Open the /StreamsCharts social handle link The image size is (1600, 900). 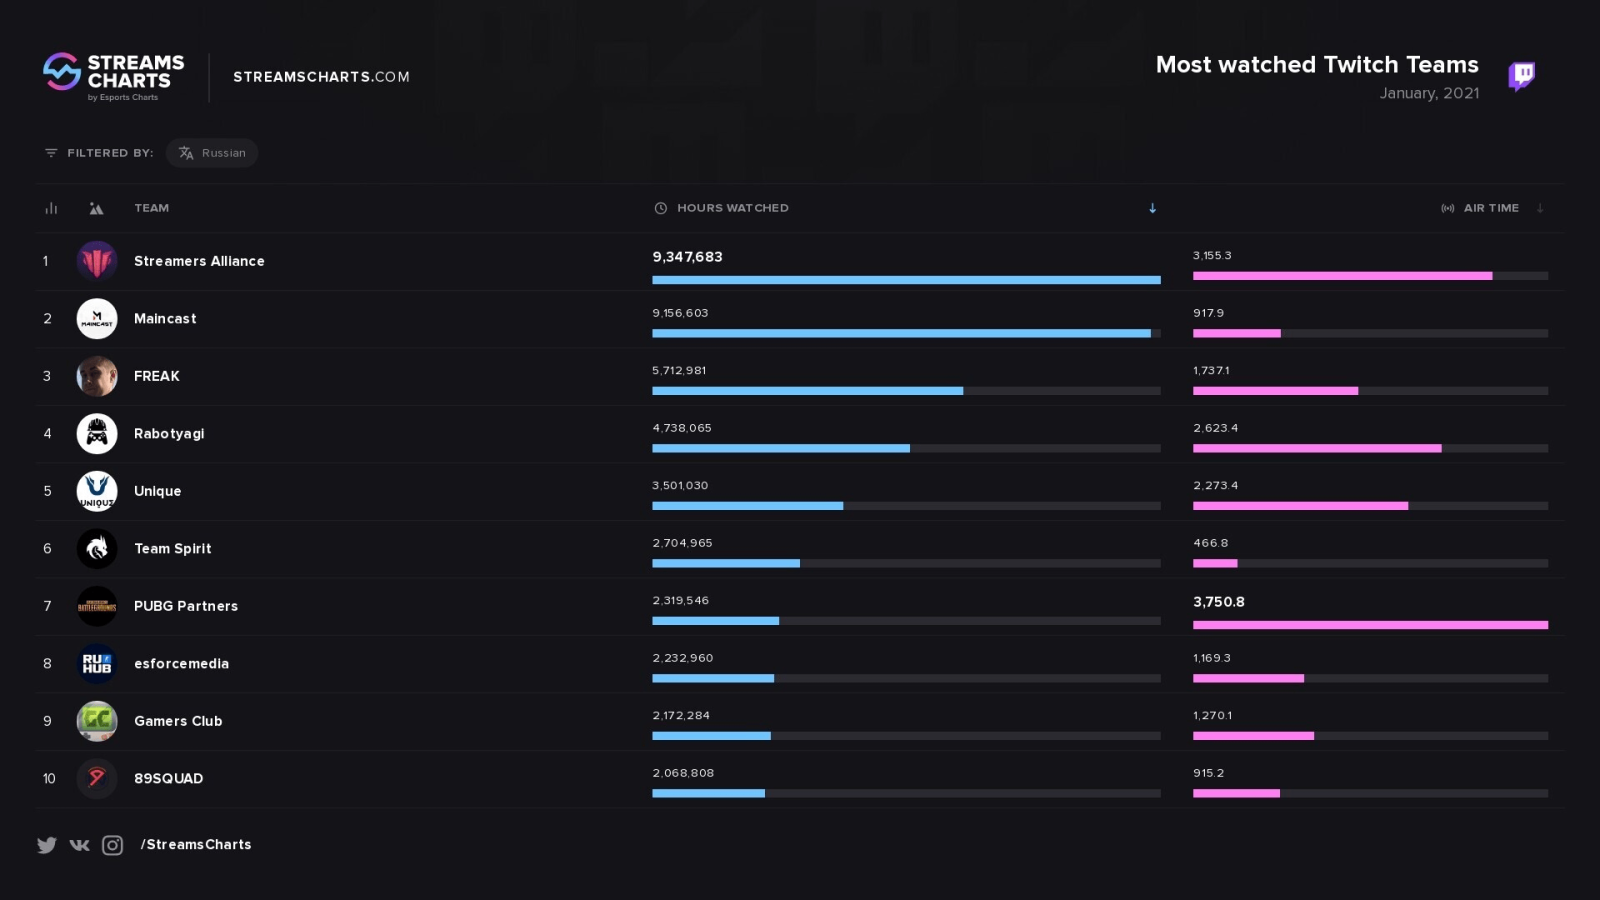coord(196,845)
